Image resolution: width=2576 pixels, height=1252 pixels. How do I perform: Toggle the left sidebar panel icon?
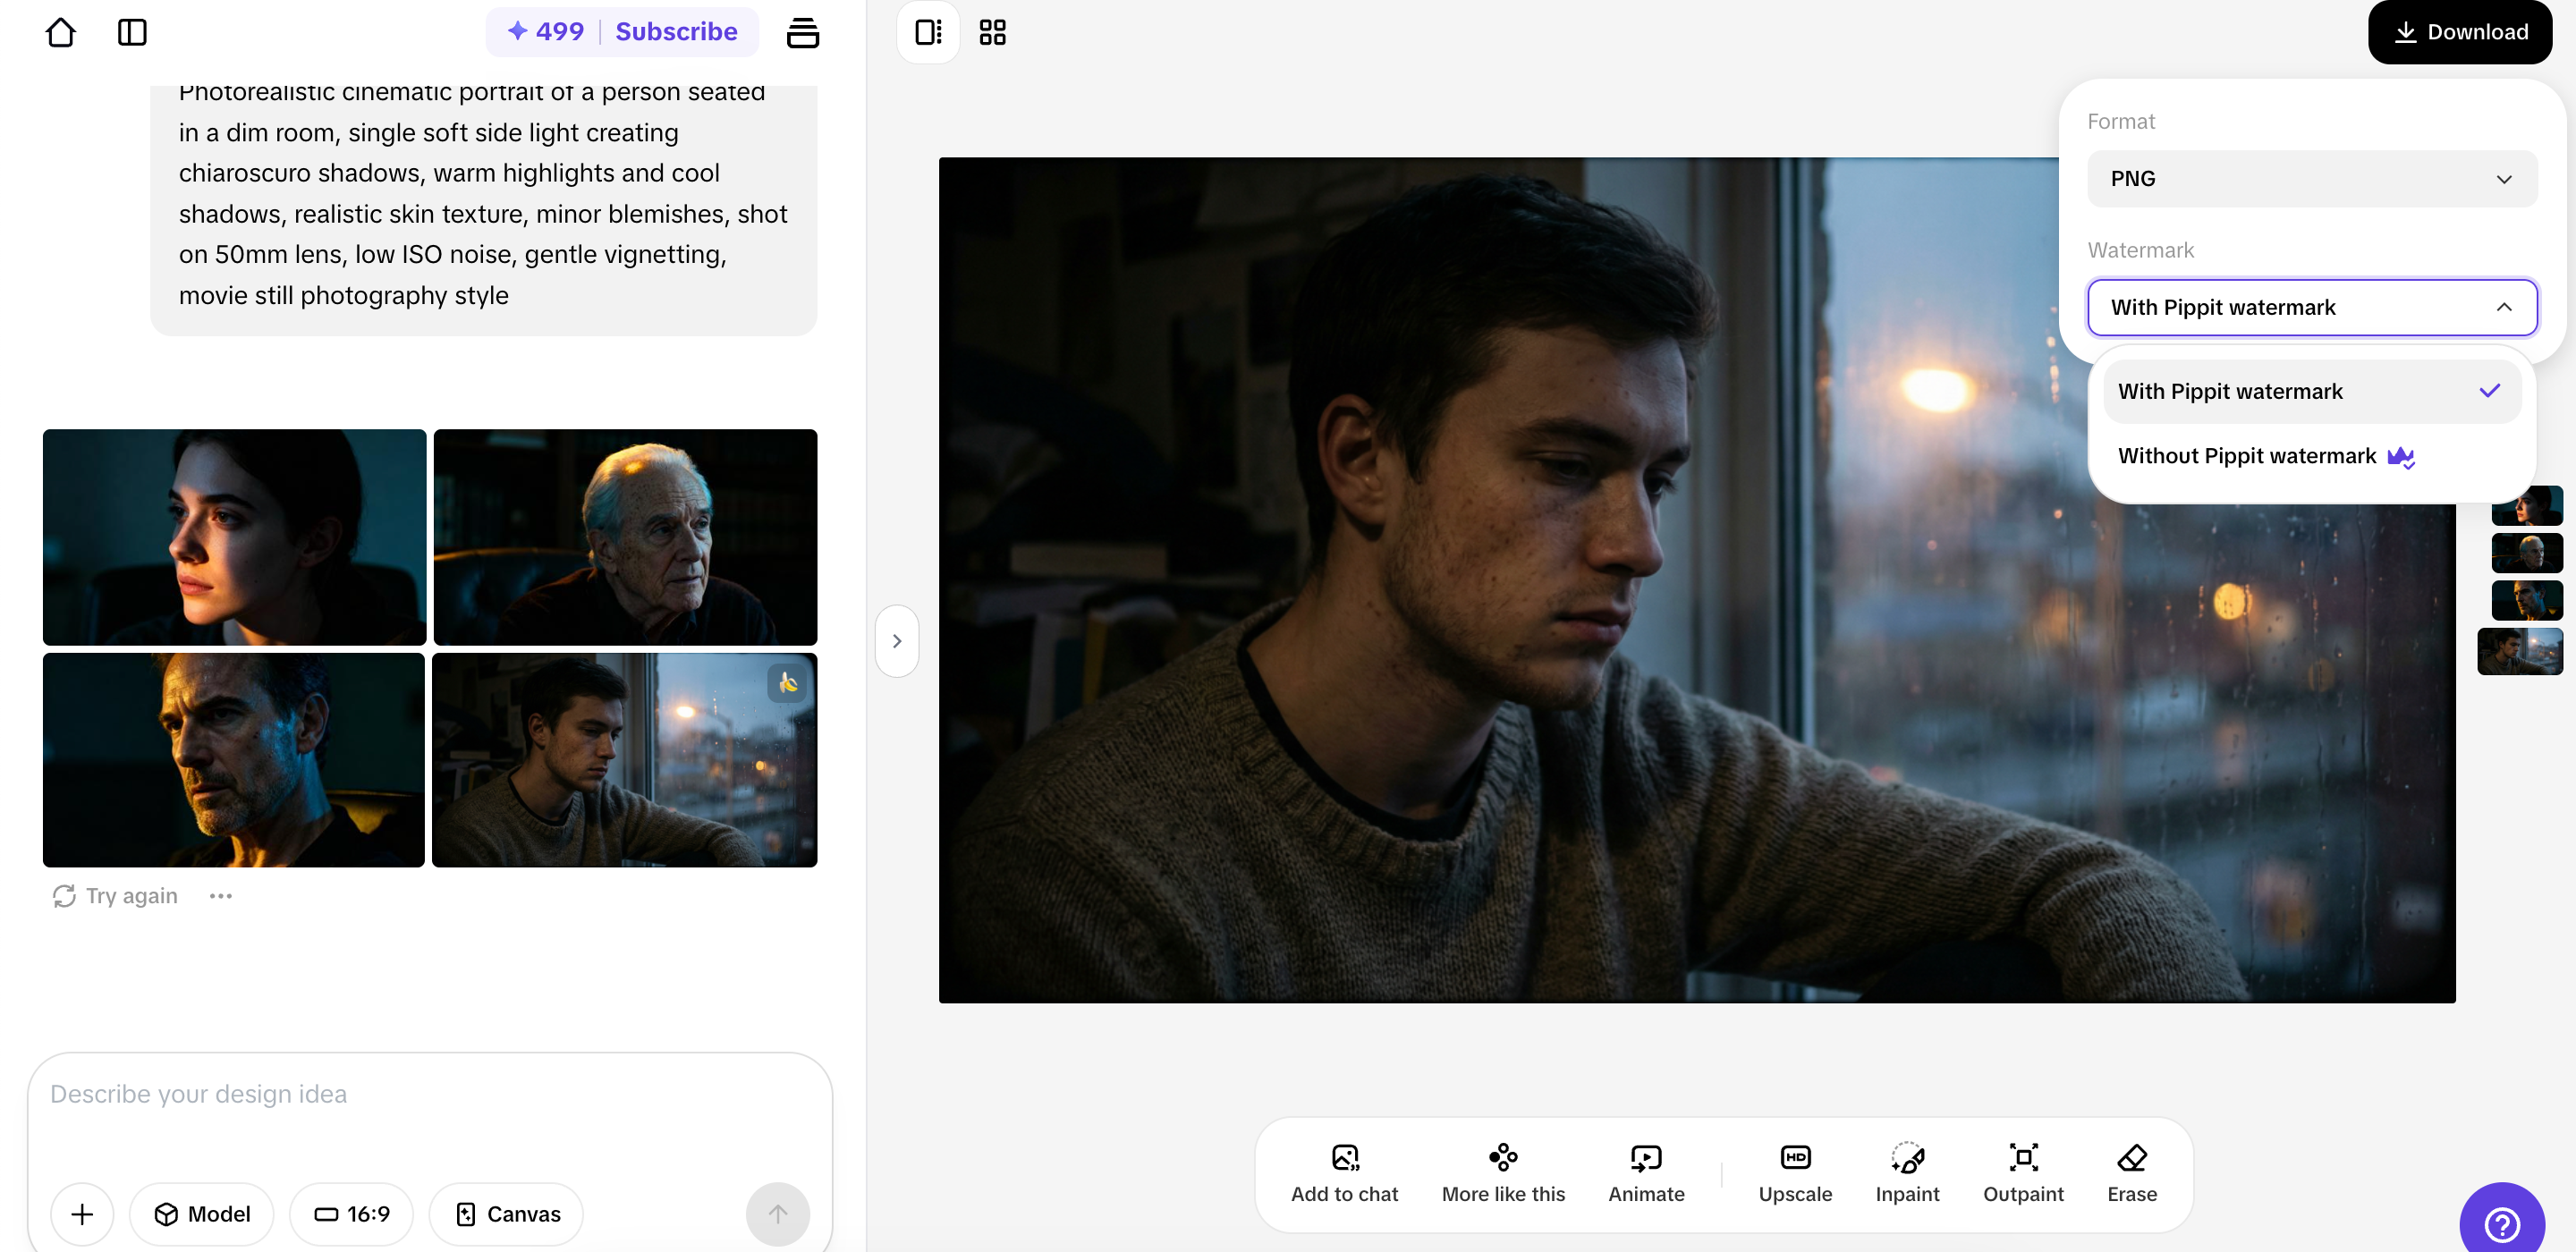[x=132, y=32]
